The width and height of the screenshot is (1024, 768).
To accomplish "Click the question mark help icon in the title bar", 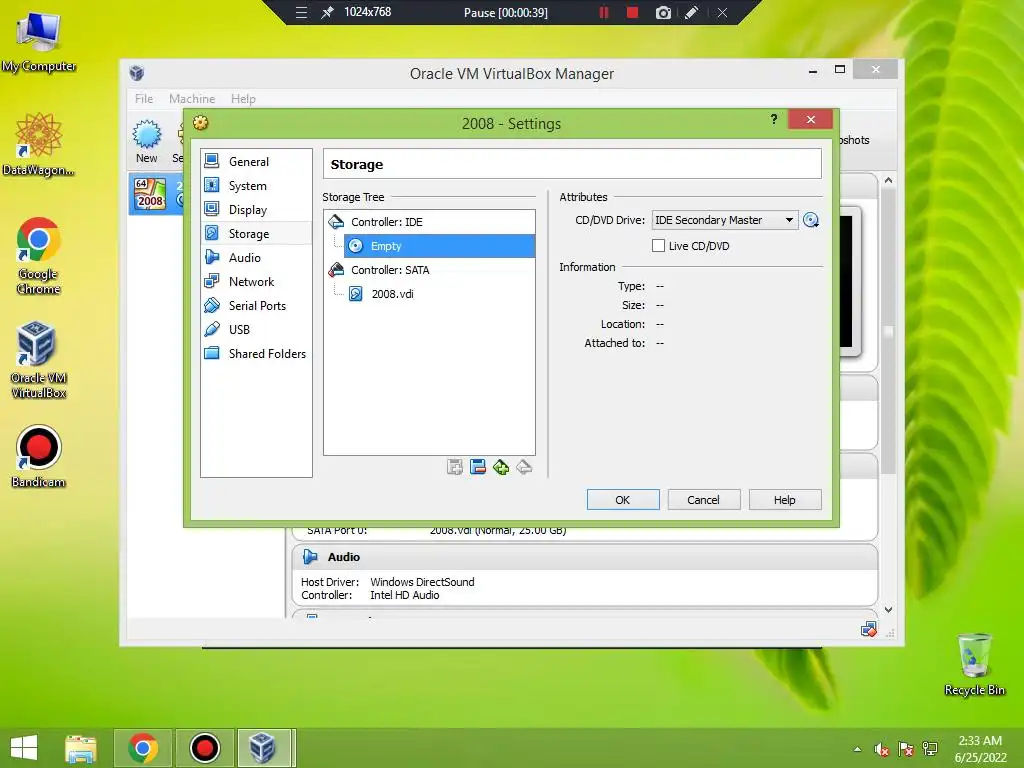I will tap(774, 119).
